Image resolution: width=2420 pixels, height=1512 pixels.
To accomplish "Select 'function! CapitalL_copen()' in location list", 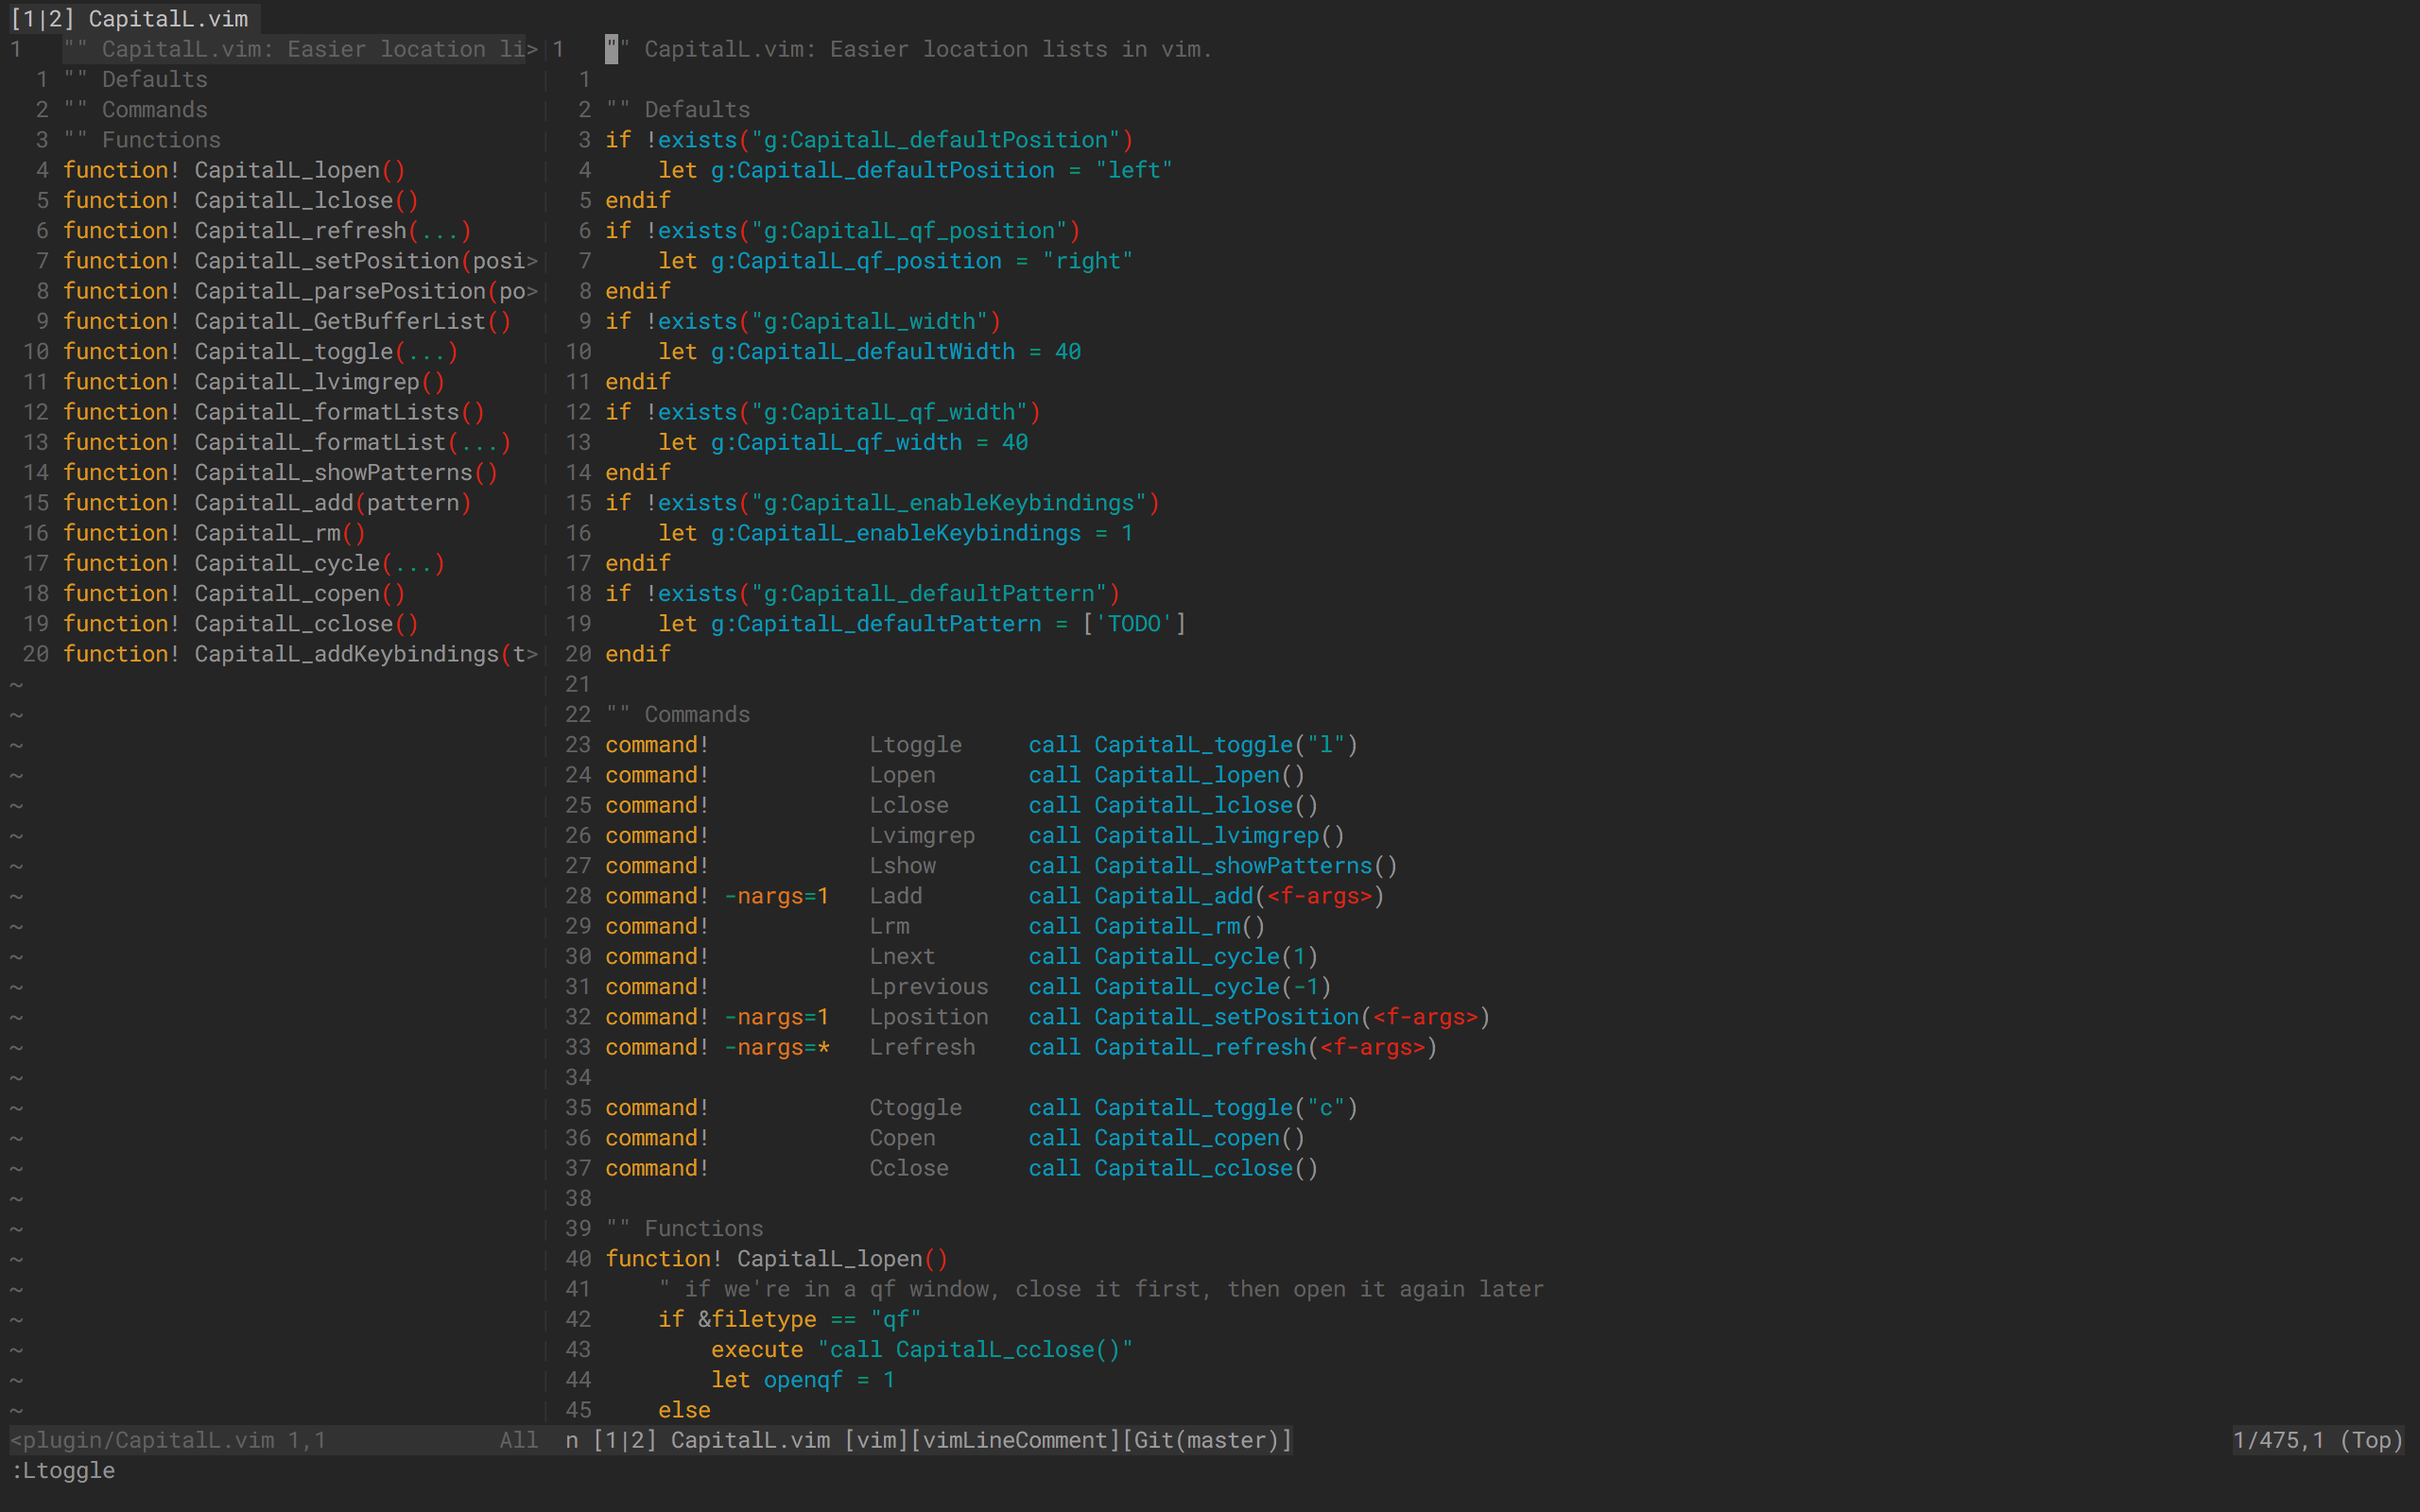I will coord(234,593).
